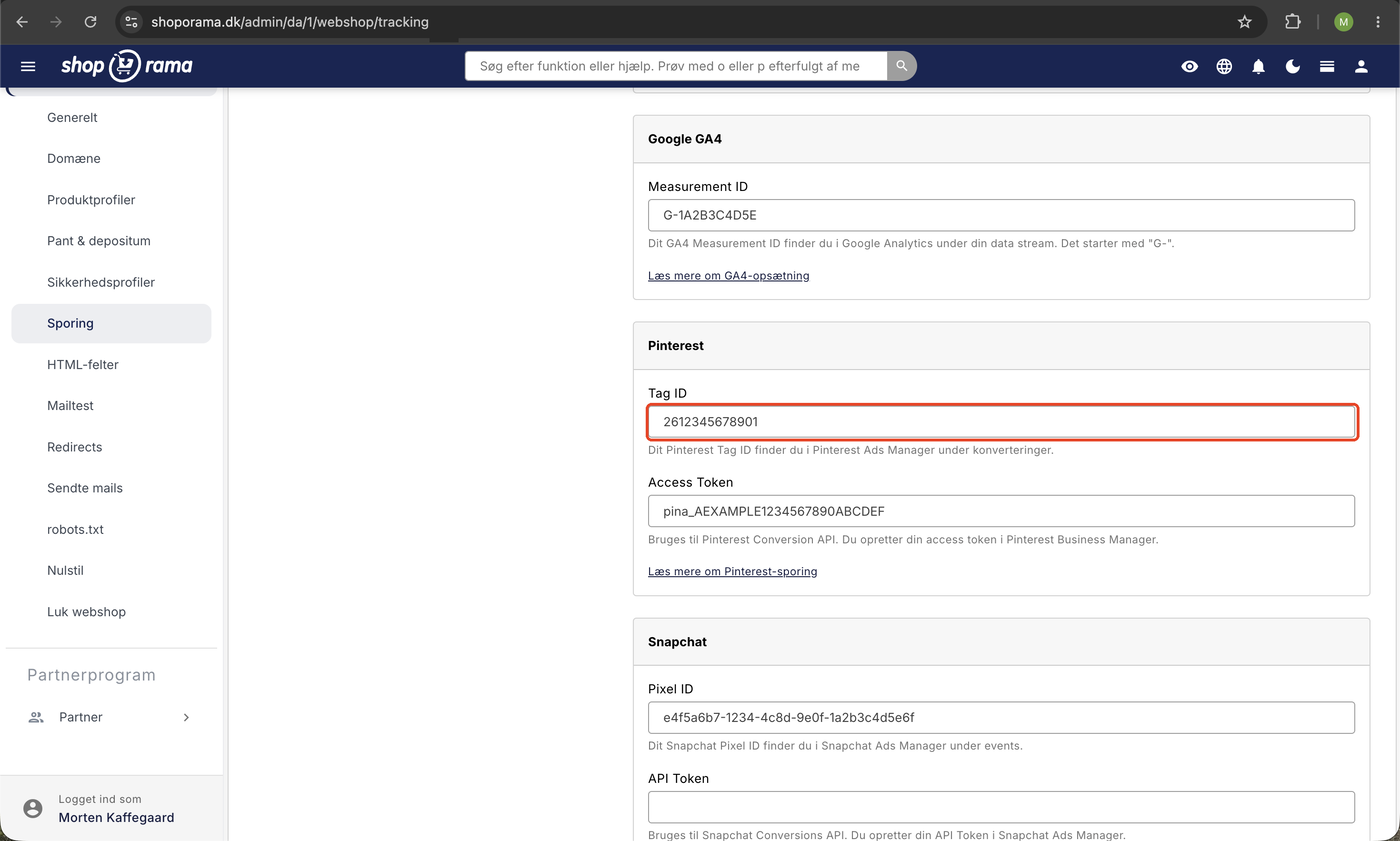The height and width of the screenshot is (841, 1400).
Task: Click the empty Snapchat API Token field
Action: pos(1001,807)
